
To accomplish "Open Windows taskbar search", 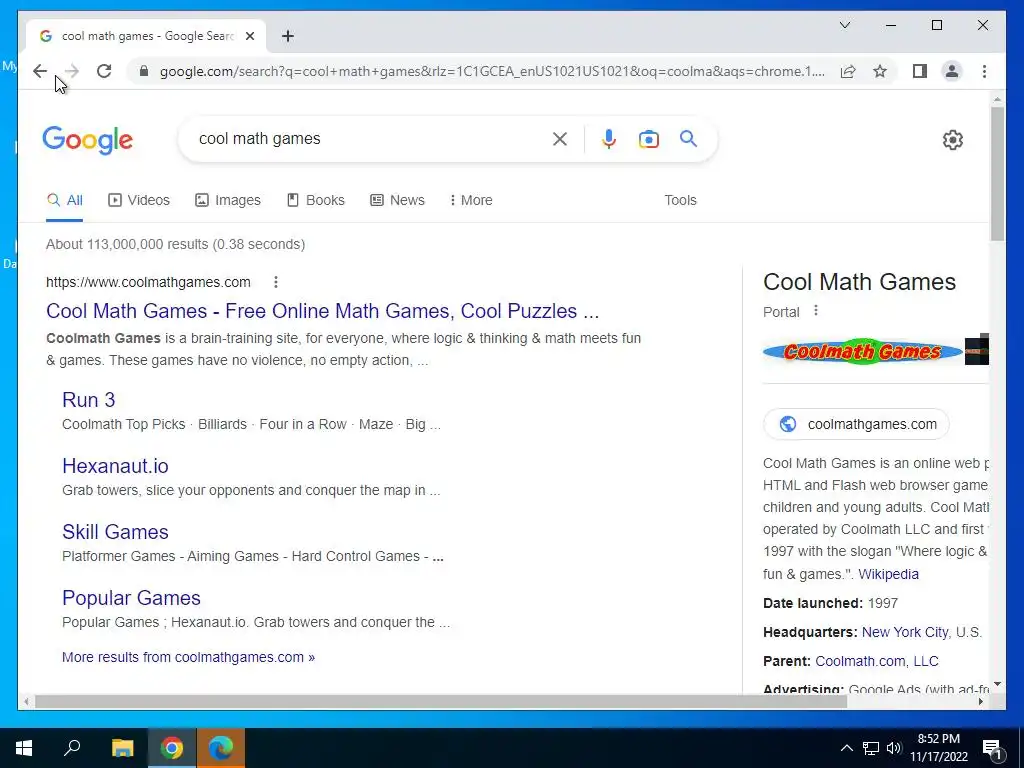I will click(72, 748).
